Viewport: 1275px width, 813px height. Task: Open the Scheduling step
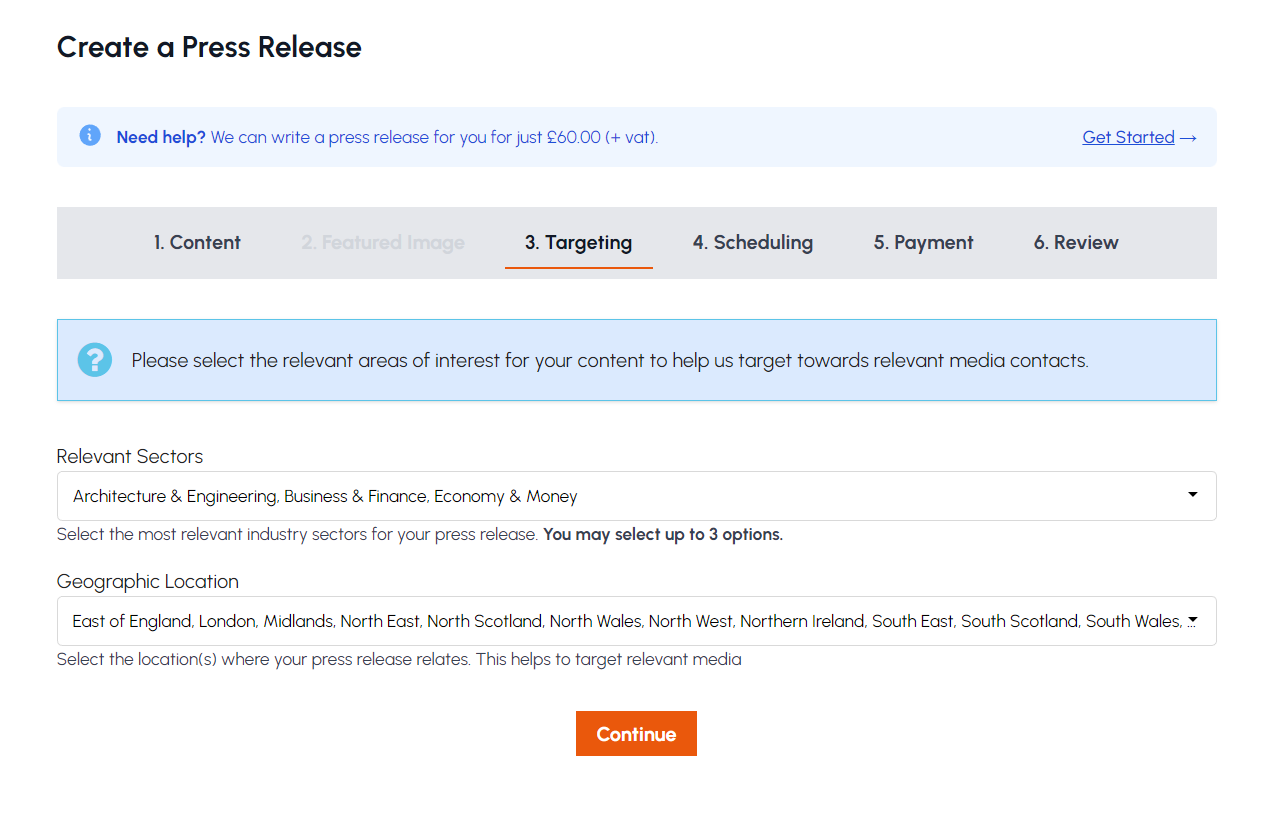752,242
